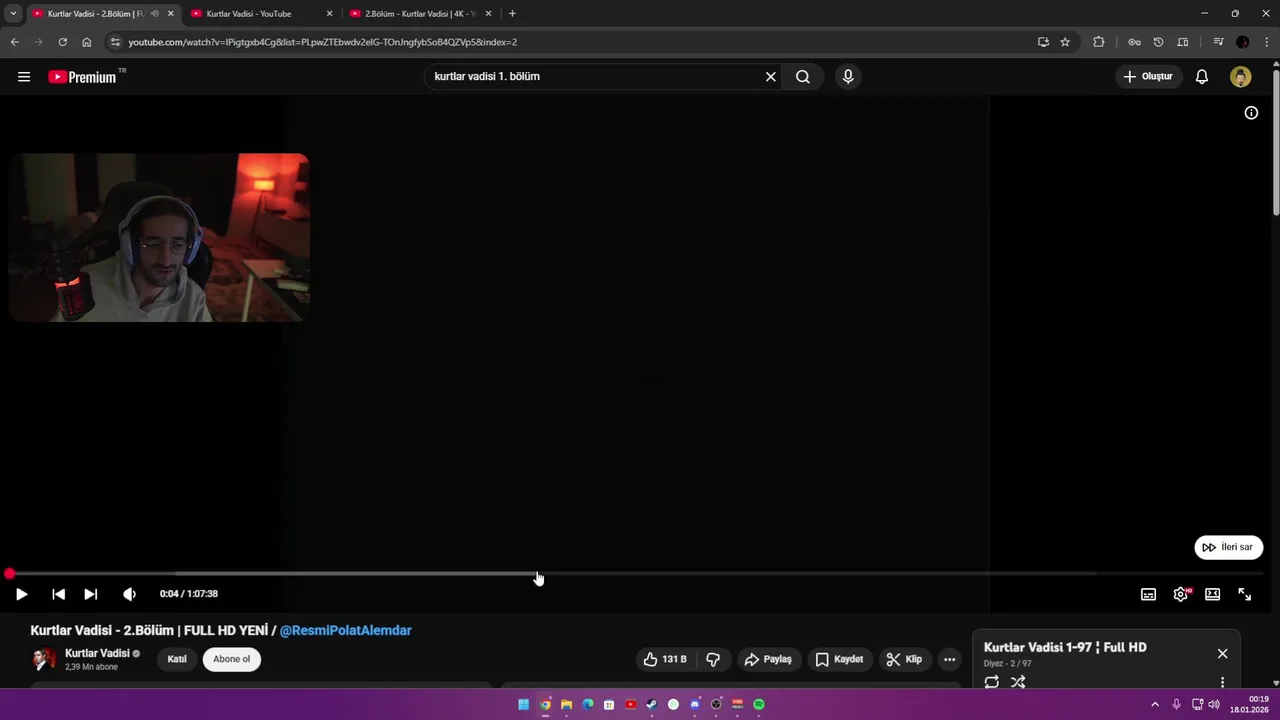The image size is (1280, 720).
Task: Click the red playhead scrubber dot
Action: tap(9, 574)
